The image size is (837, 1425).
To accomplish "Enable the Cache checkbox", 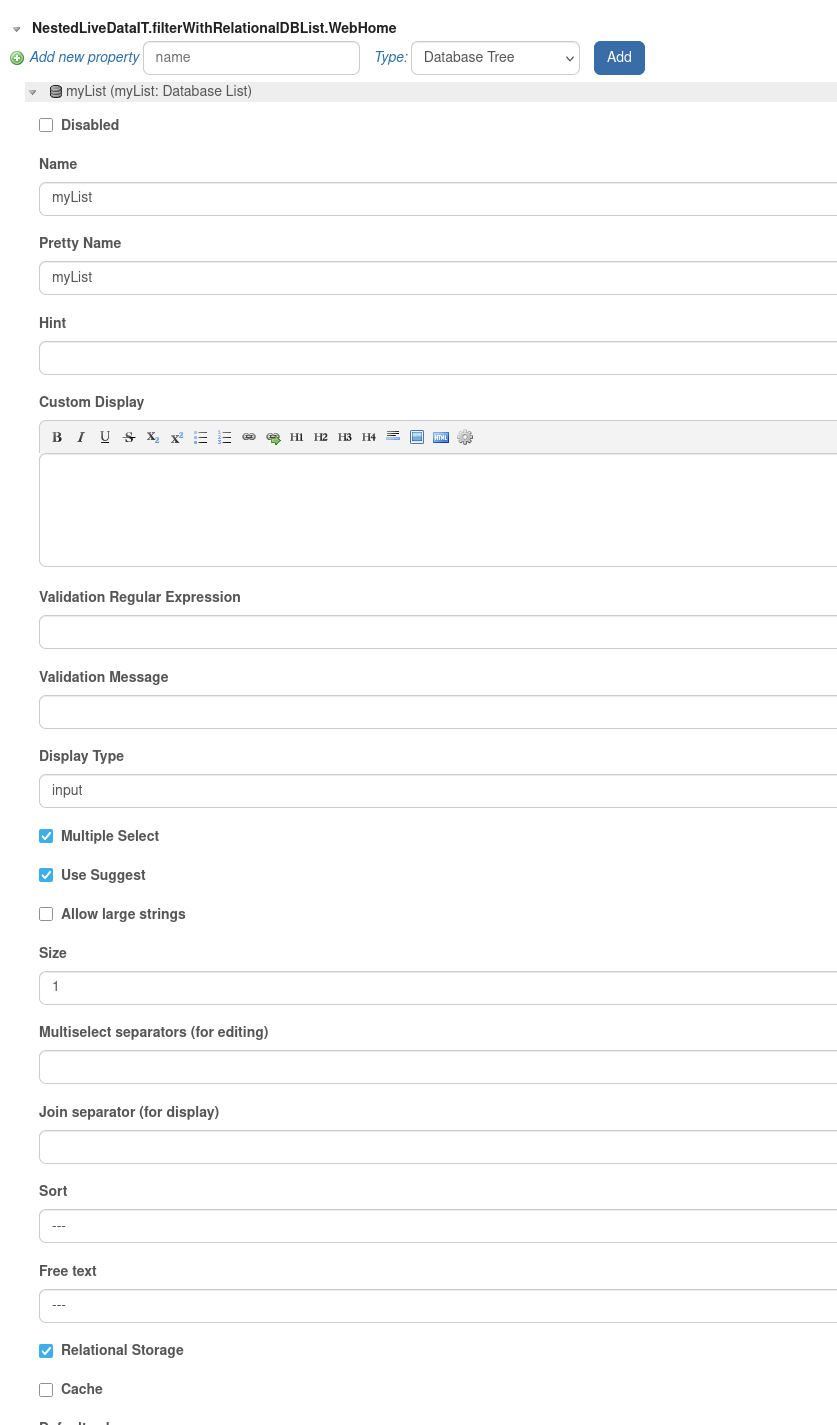I will tap(46, 1389).
